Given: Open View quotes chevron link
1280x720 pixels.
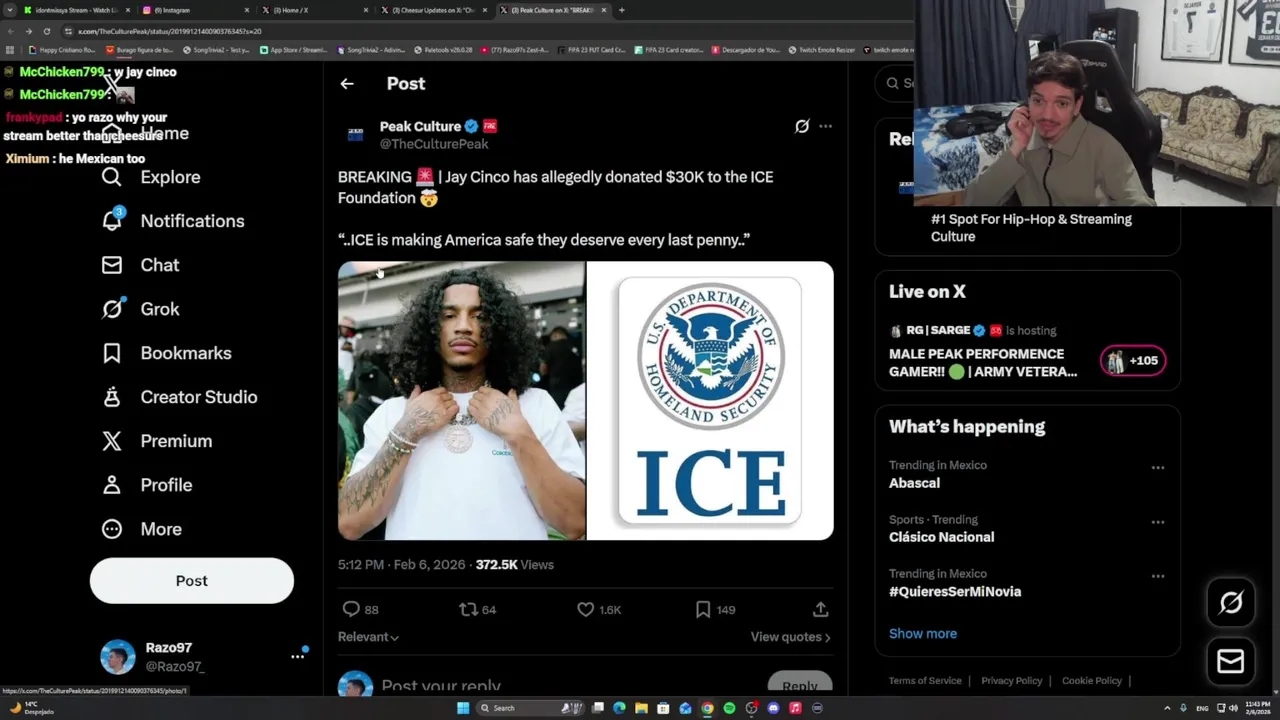Looking at the screenshot, I should point(790,637).
